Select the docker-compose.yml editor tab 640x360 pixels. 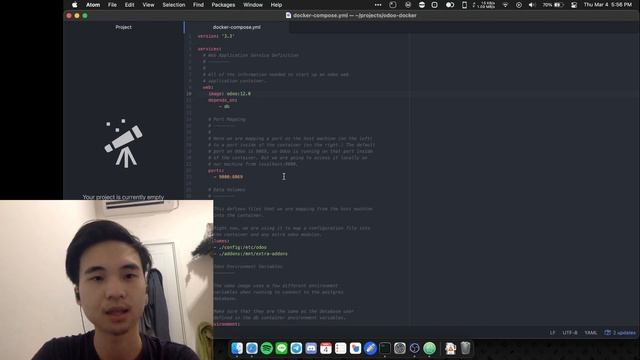pos(237,27)
